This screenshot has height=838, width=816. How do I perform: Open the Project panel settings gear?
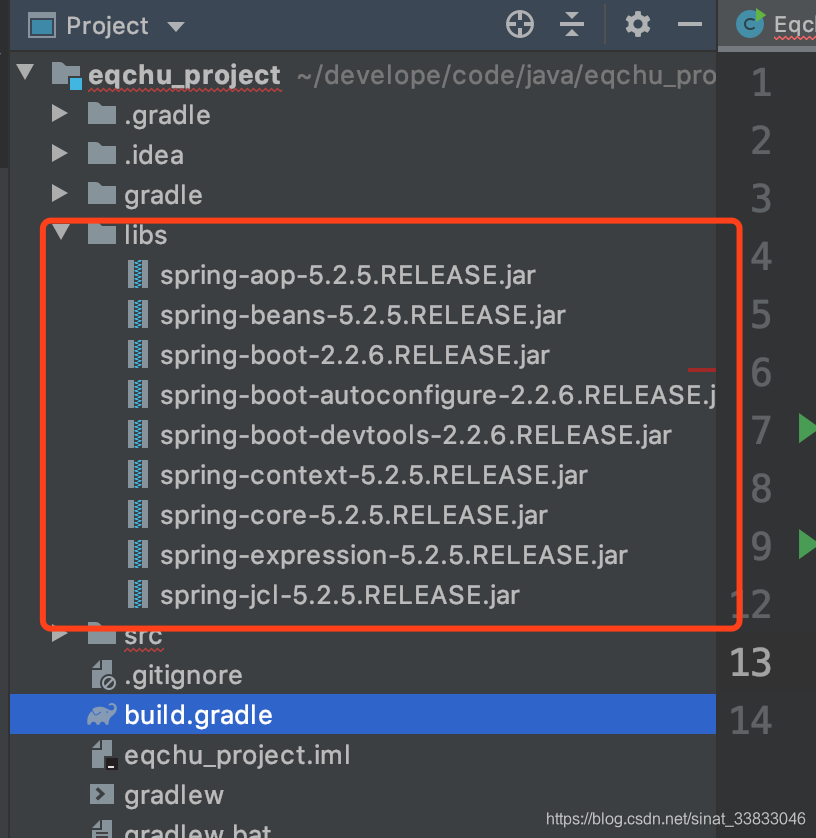(x=638, y=25)
